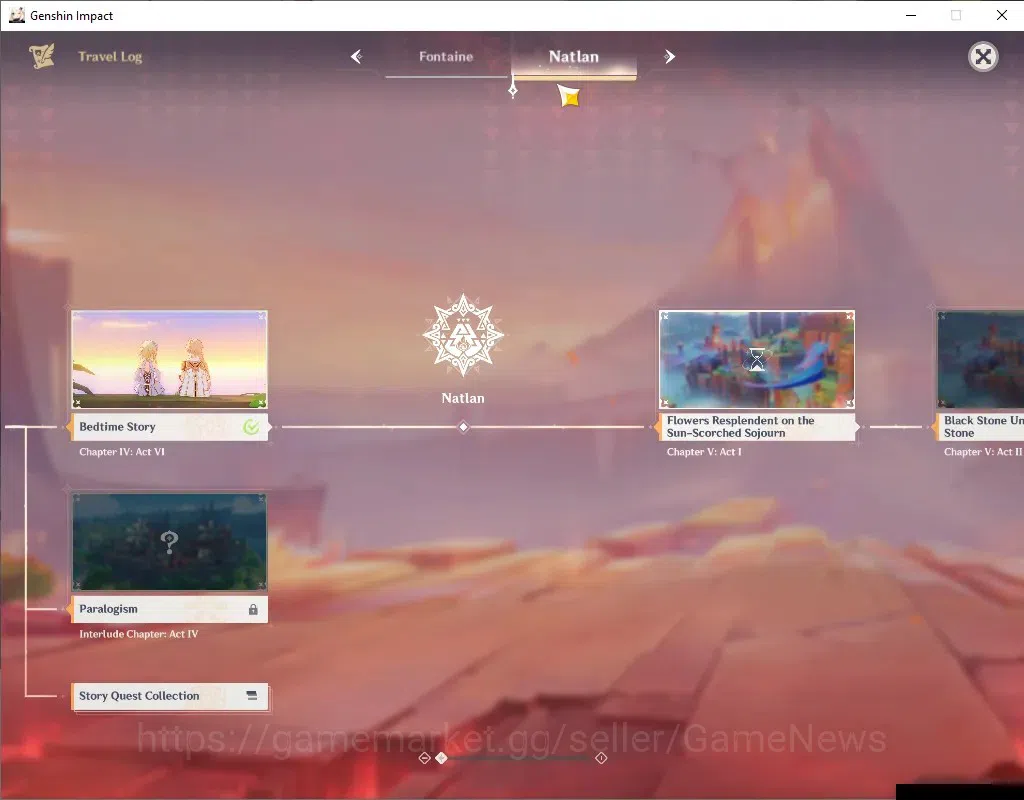The width and height of the screenshot is (1024, 800).
Task: Click the right end icon of the bottom timeline slider
Action: 601,758
